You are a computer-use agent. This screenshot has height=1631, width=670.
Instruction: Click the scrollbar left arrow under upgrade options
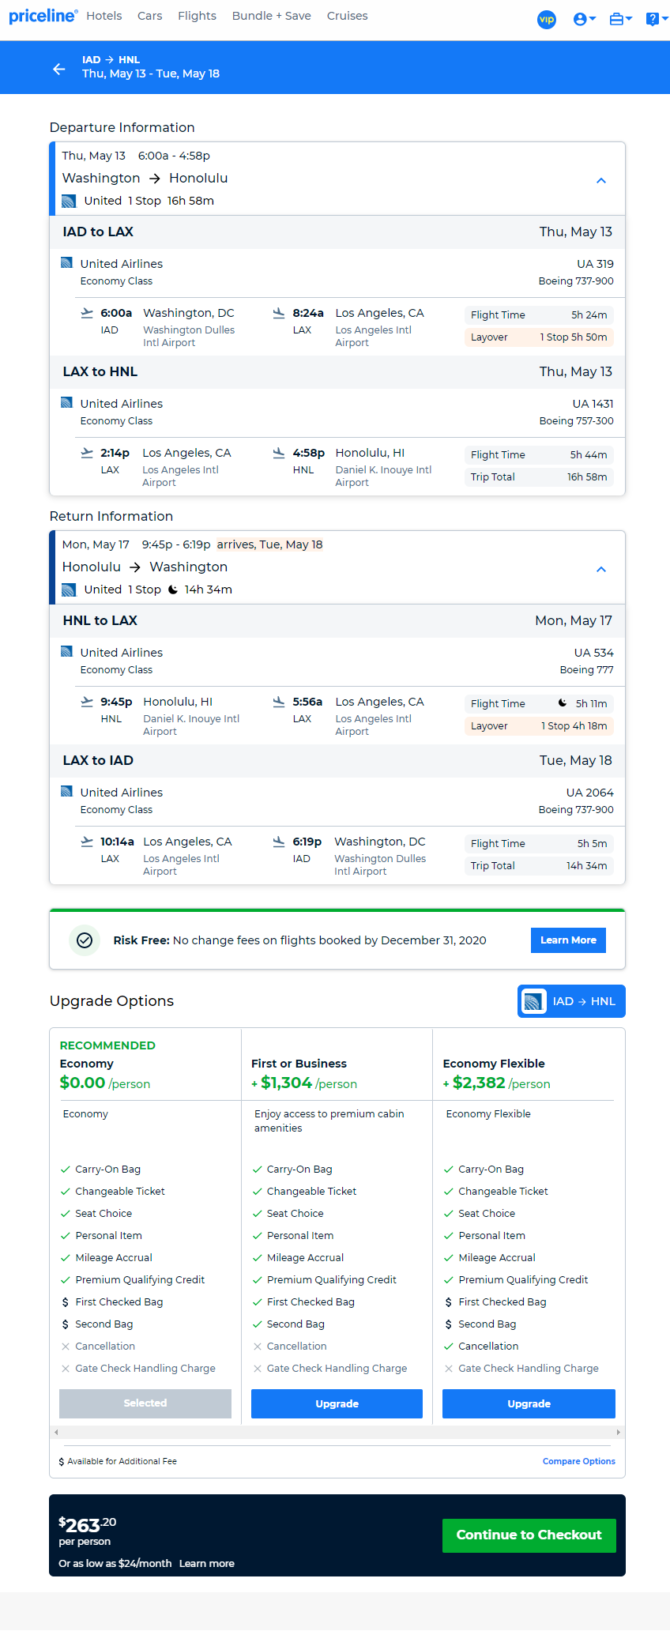click(x=57, y=1432)
